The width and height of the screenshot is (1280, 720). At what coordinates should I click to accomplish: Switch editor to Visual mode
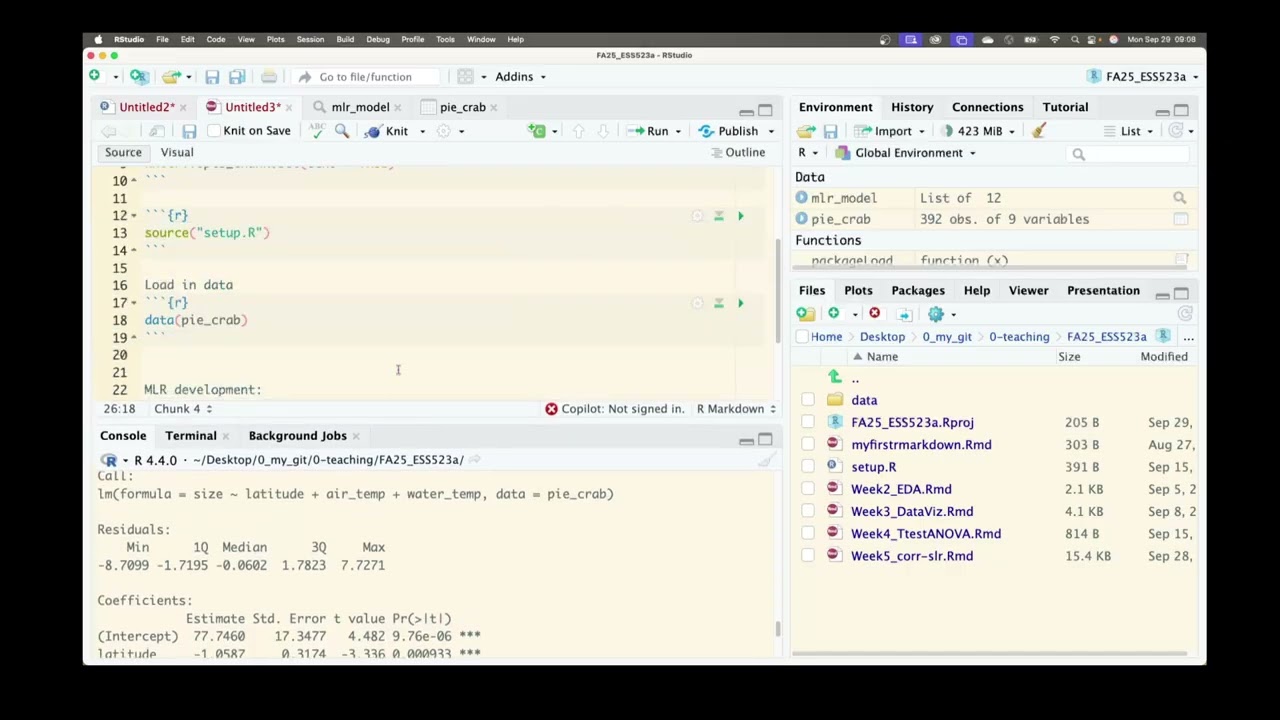(177, 153)
